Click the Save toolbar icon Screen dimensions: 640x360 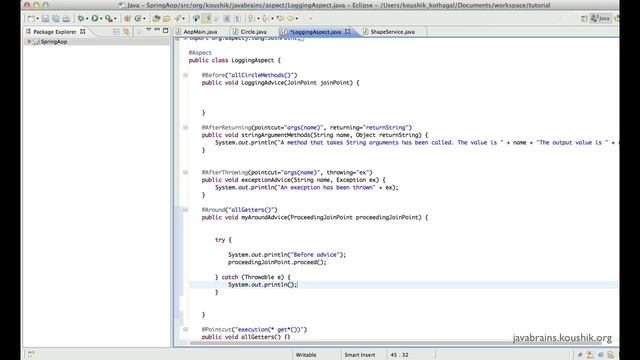(45, 18)
